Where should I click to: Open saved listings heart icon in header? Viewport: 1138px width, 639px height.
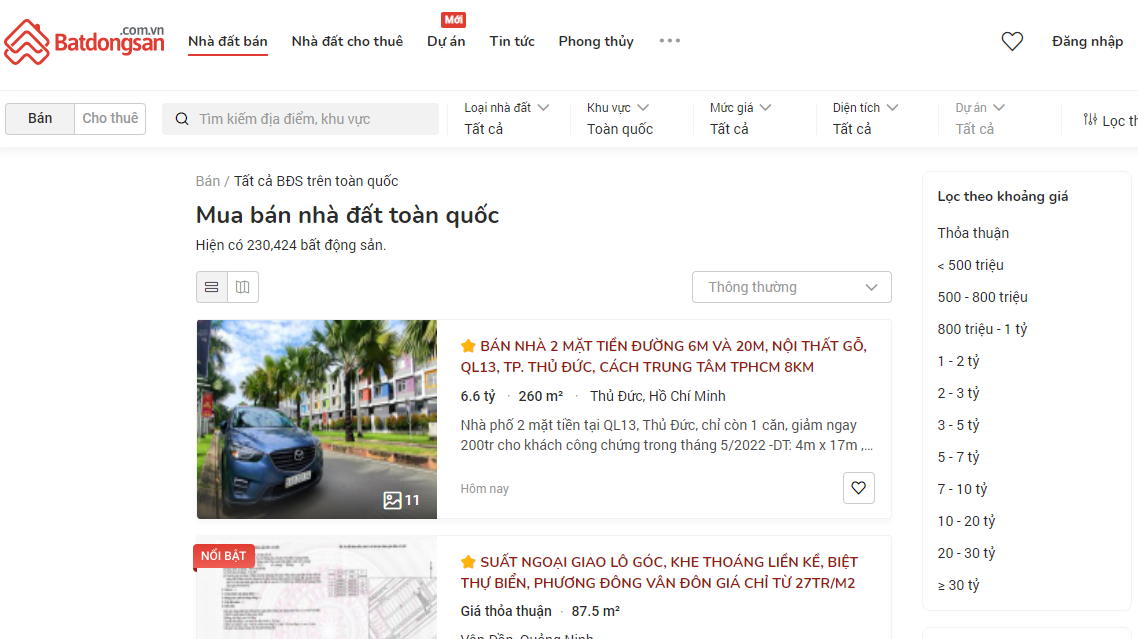(1012, 41)
